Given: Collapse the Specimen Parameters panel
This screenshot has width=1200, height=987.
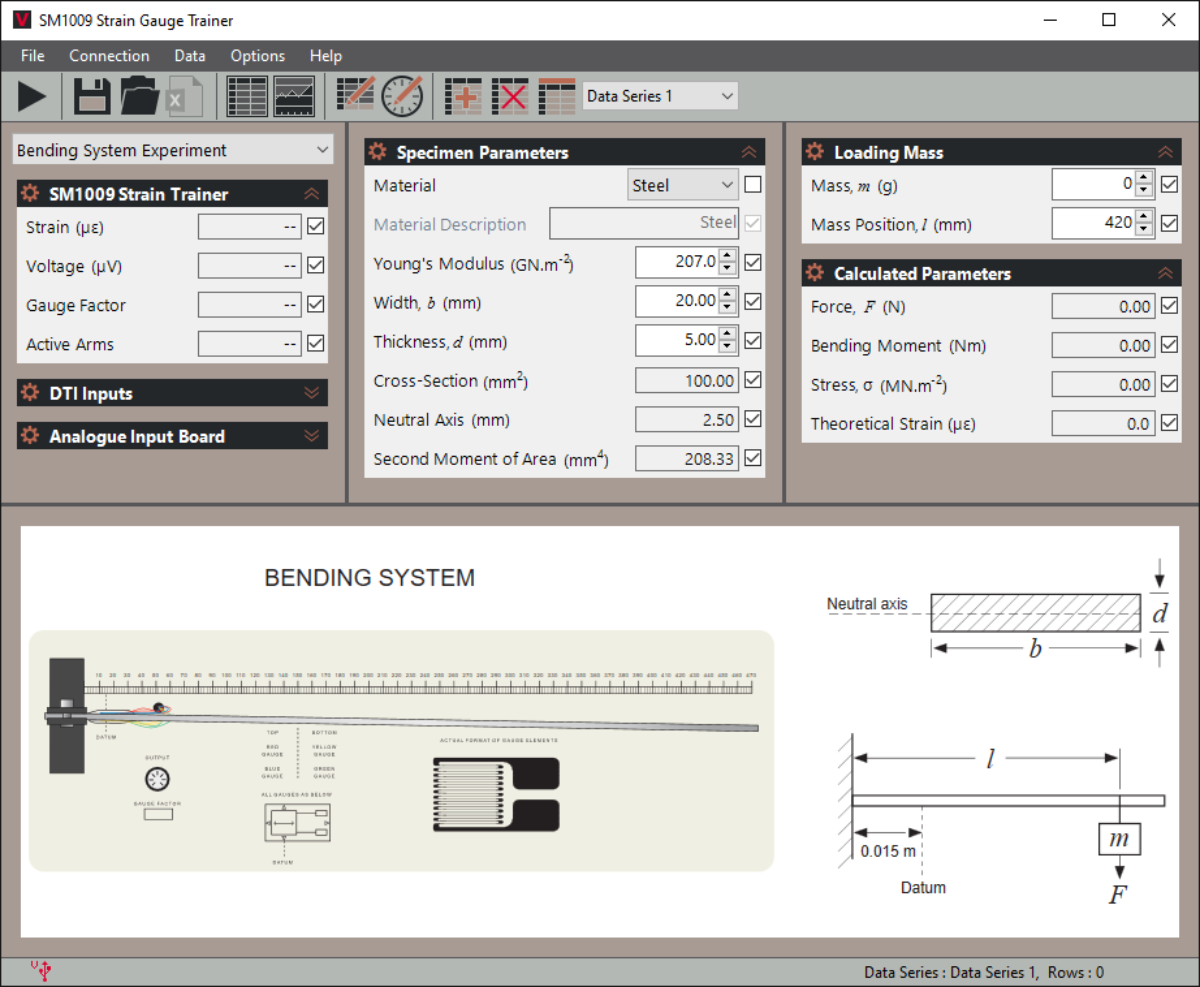Looking at the screenshot, I should click(749, 151).
